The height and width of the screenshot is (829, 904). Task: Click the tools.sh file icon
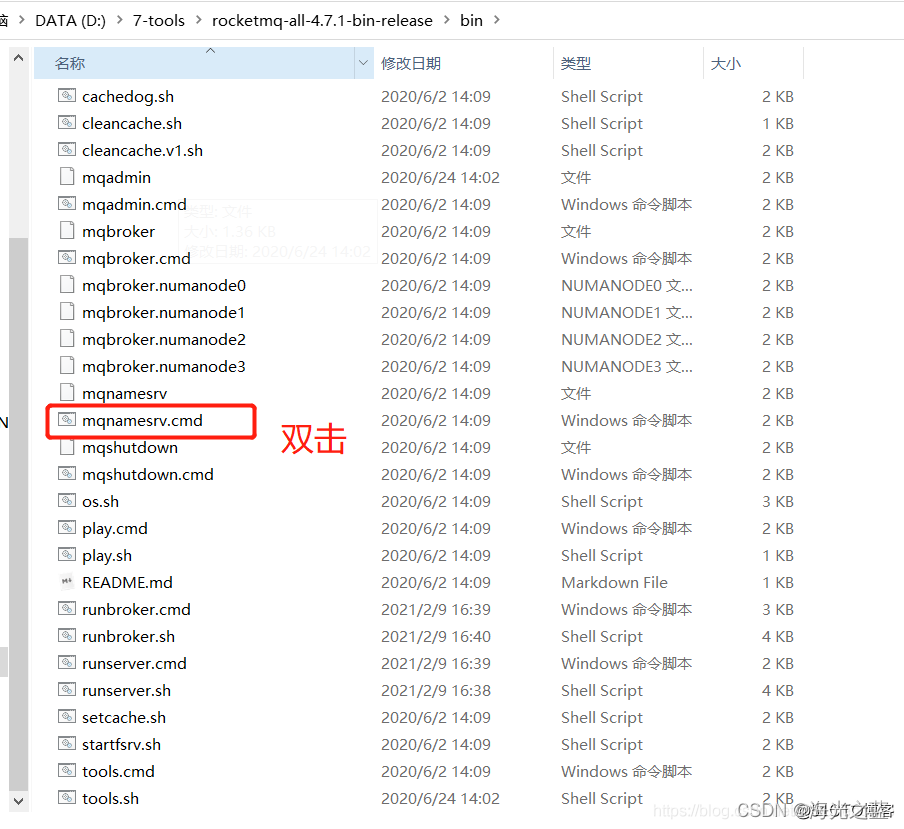click(x=67, y=798)
